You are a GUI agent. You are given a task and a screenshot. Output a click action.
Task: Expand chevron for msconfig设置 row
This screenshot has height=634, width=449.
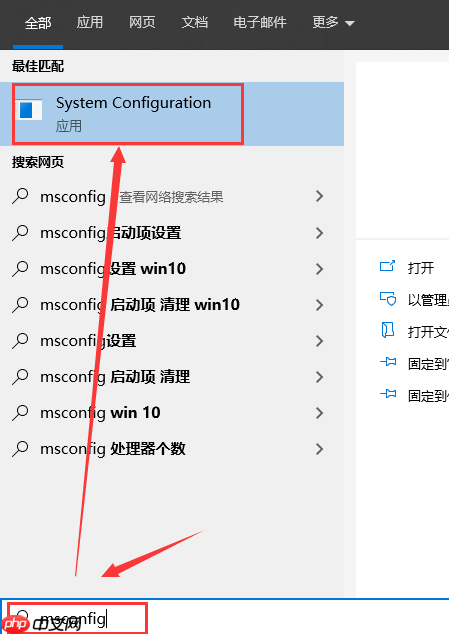pos(320,341)
